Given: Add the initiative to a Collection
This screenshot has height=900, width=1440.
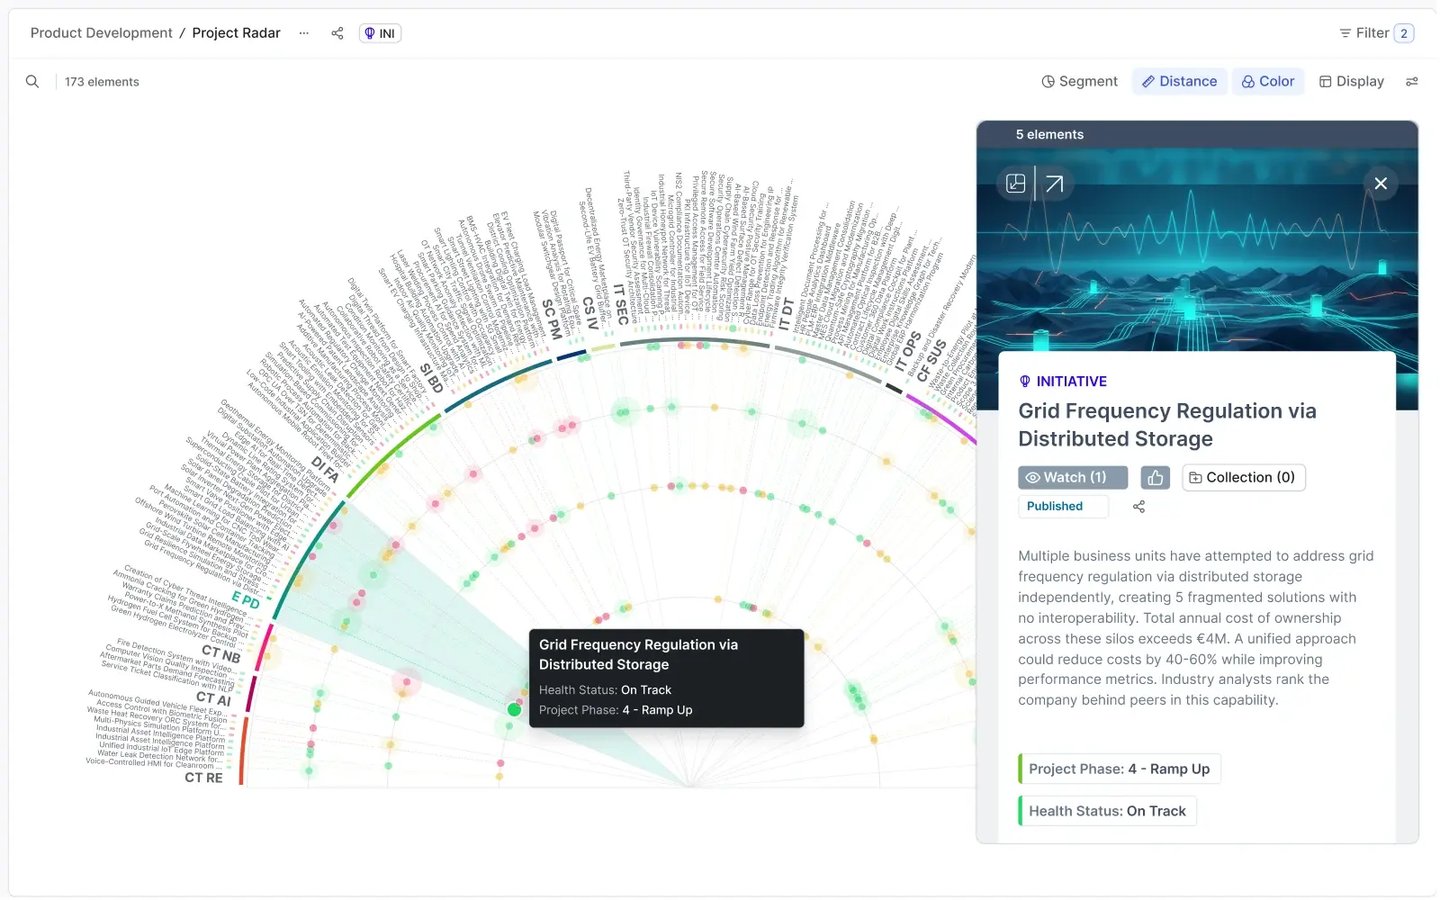Looking at the screenshot, I should 1244,478.
